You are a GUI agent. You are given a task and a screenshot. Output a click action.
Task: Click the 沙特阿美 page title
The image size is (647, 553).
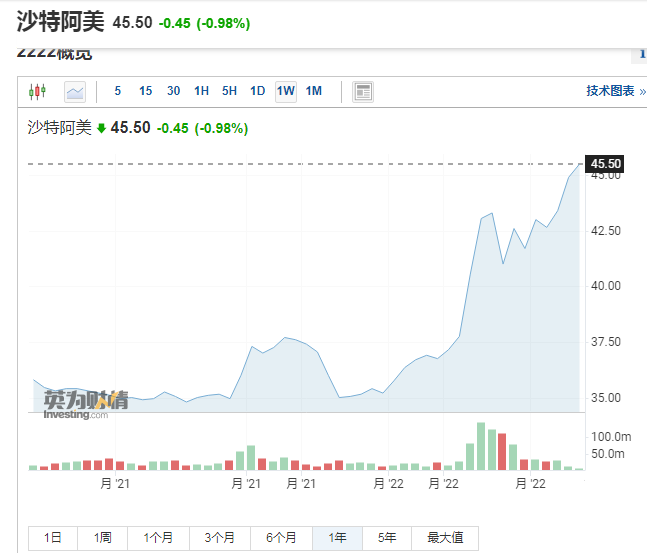(x=60, y=21)
